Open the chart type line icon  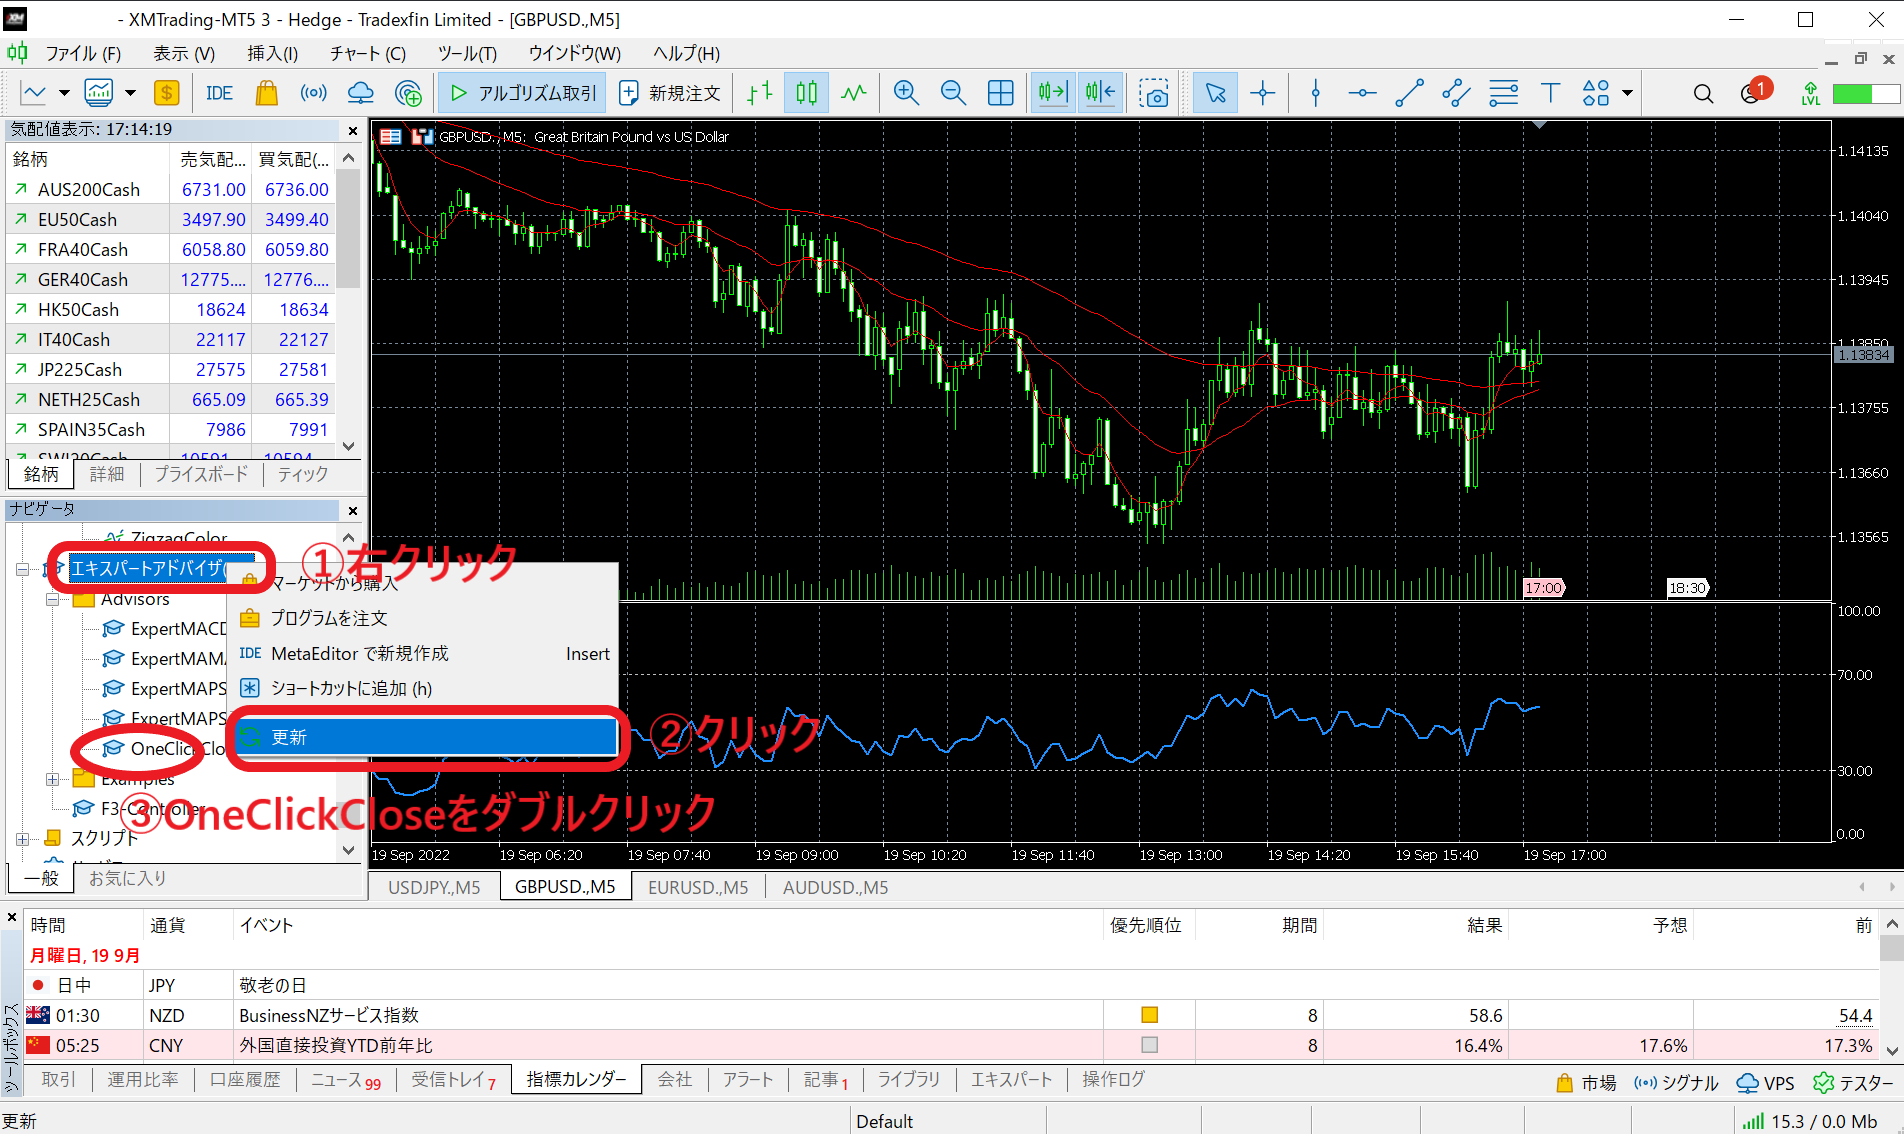(34, 93)
